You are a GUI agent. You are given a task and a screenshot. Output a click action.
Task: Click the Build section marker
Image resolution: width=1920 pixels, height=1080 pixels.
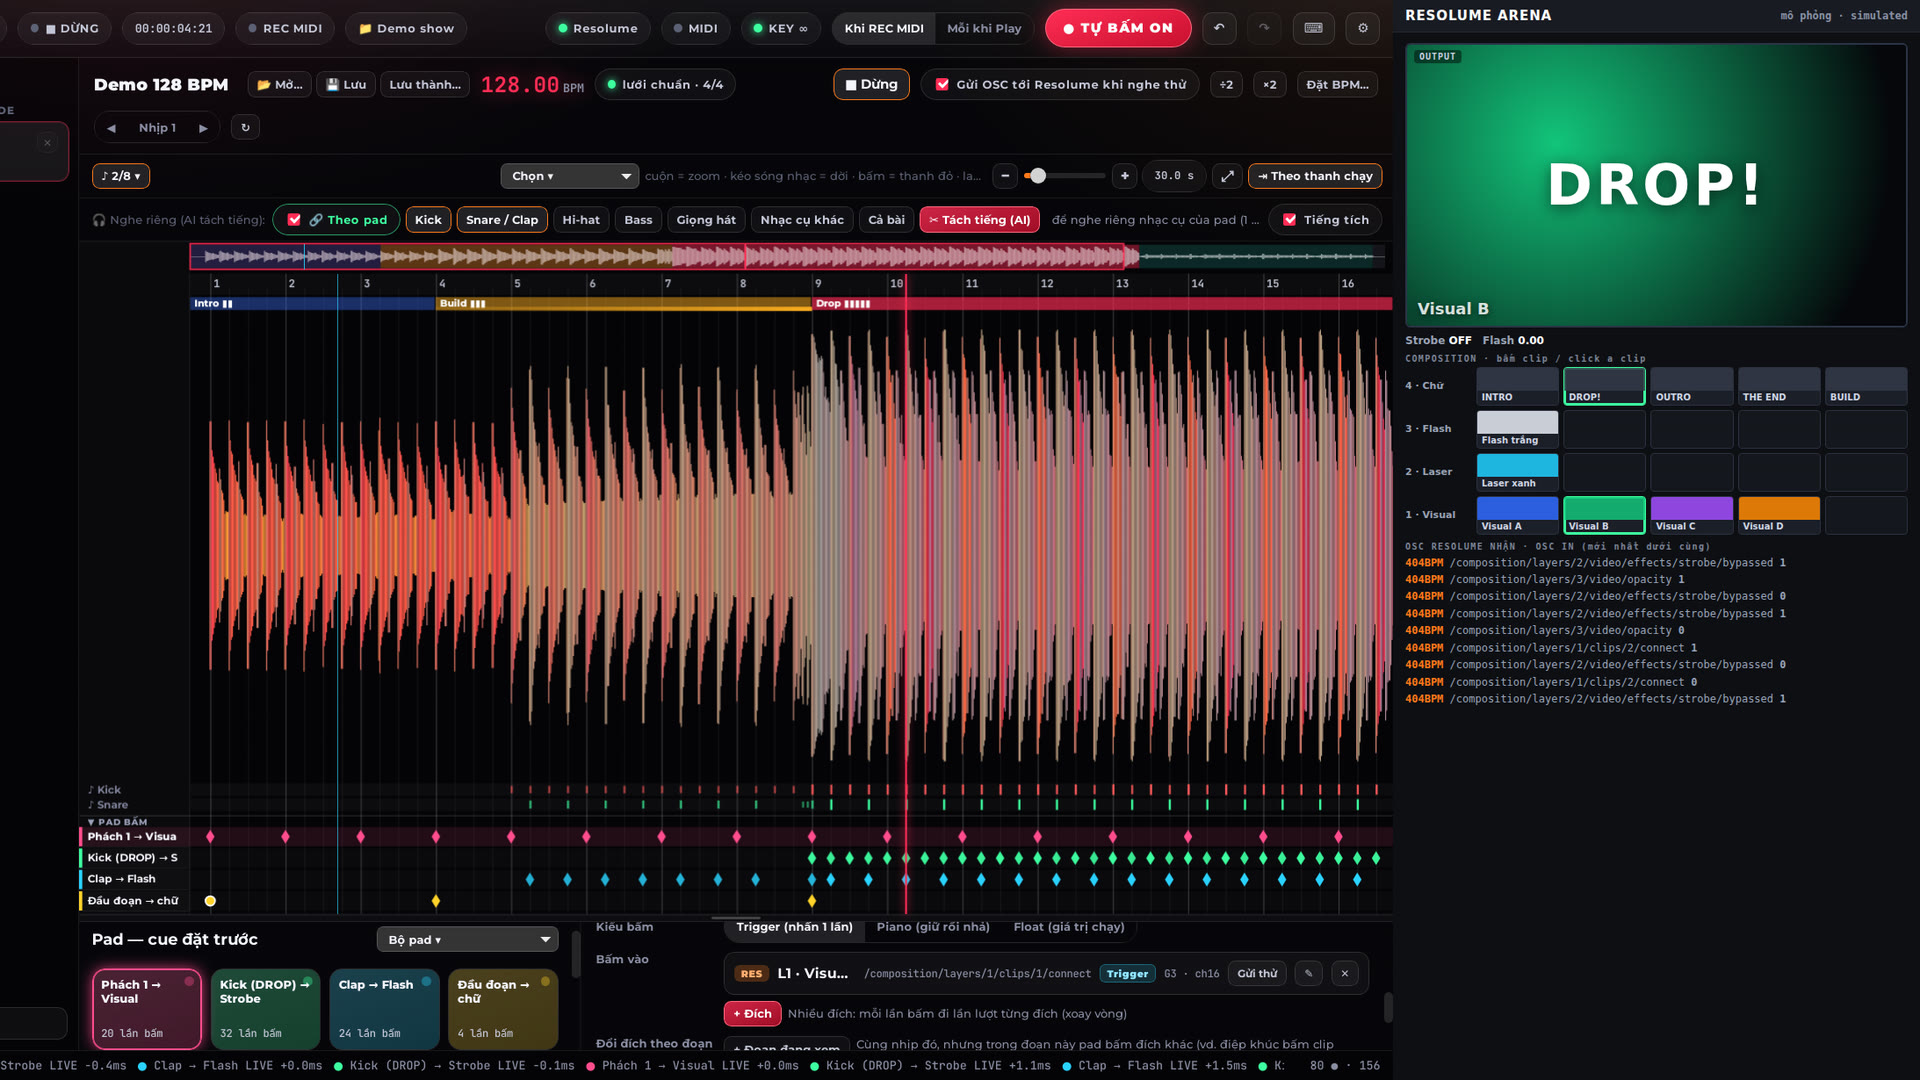(x=623, y=303)
